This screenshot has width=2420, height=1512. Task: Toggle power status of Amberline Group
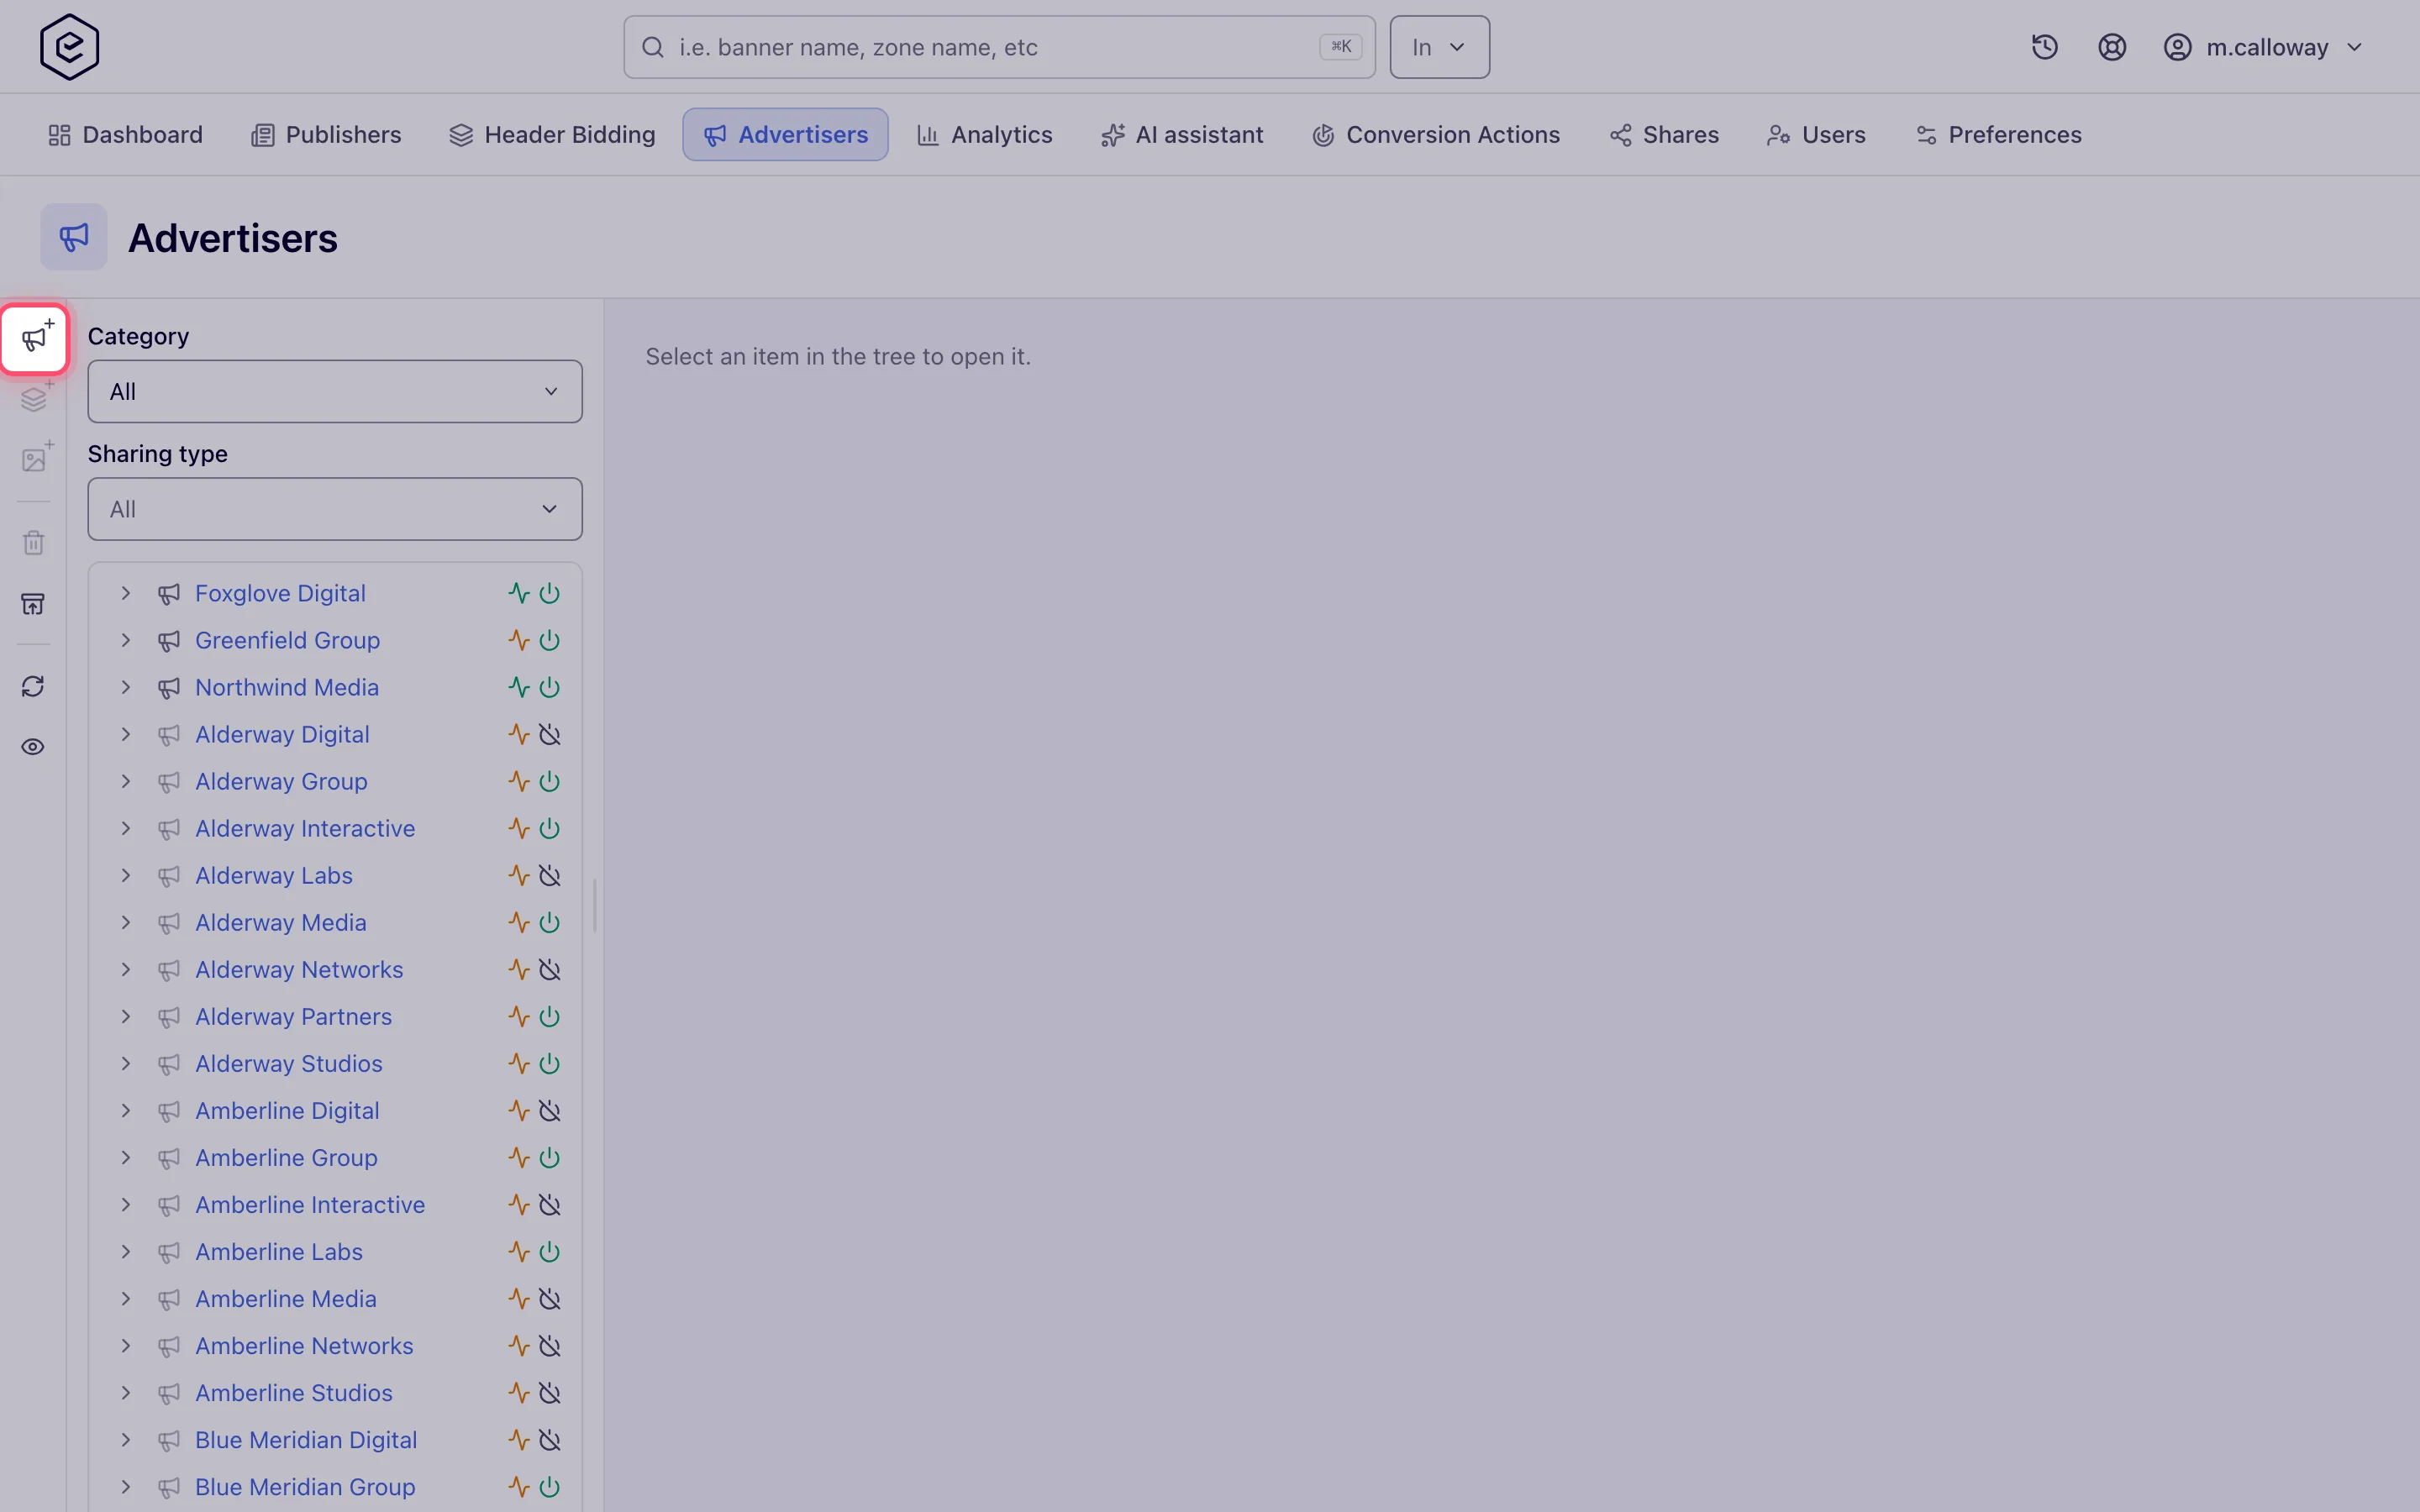549,1158
